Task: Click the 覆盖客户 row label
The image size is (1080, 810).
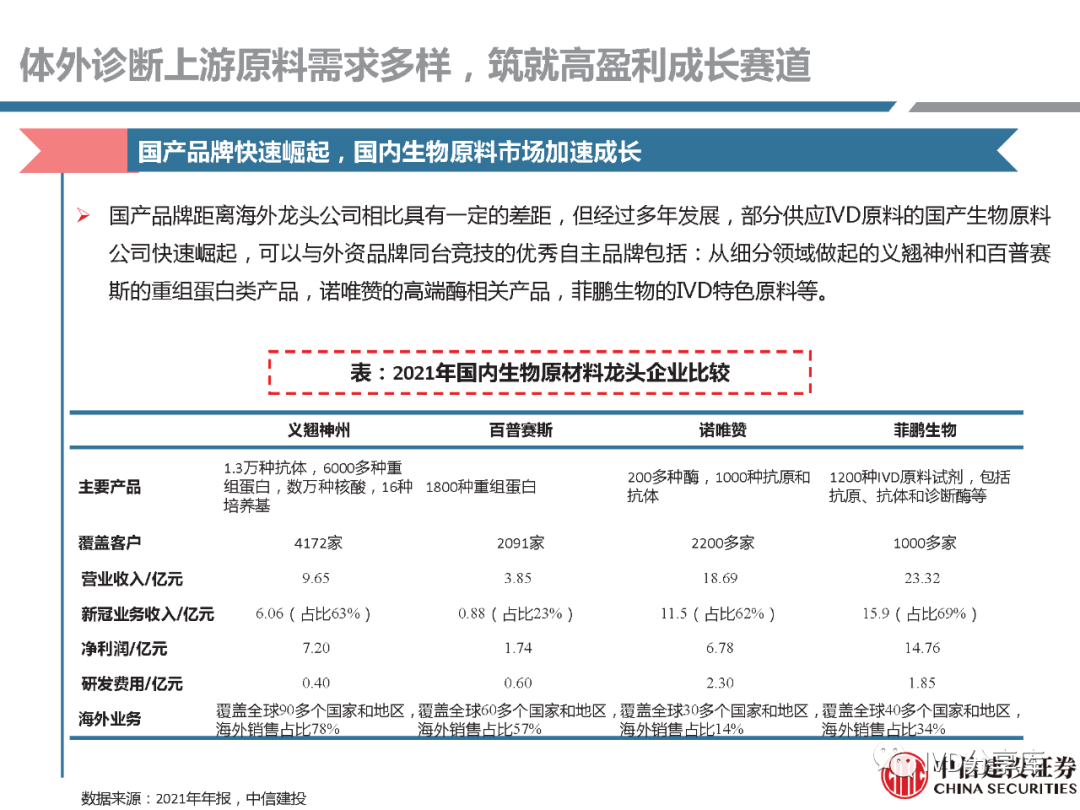Action: [110, 543]
